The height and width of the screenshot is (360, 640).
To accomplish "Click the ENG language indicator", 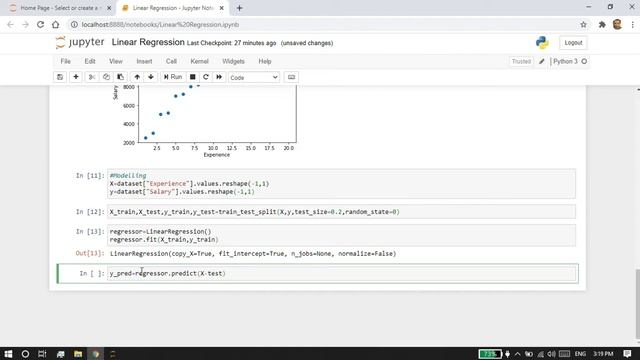I will (580, 354).
